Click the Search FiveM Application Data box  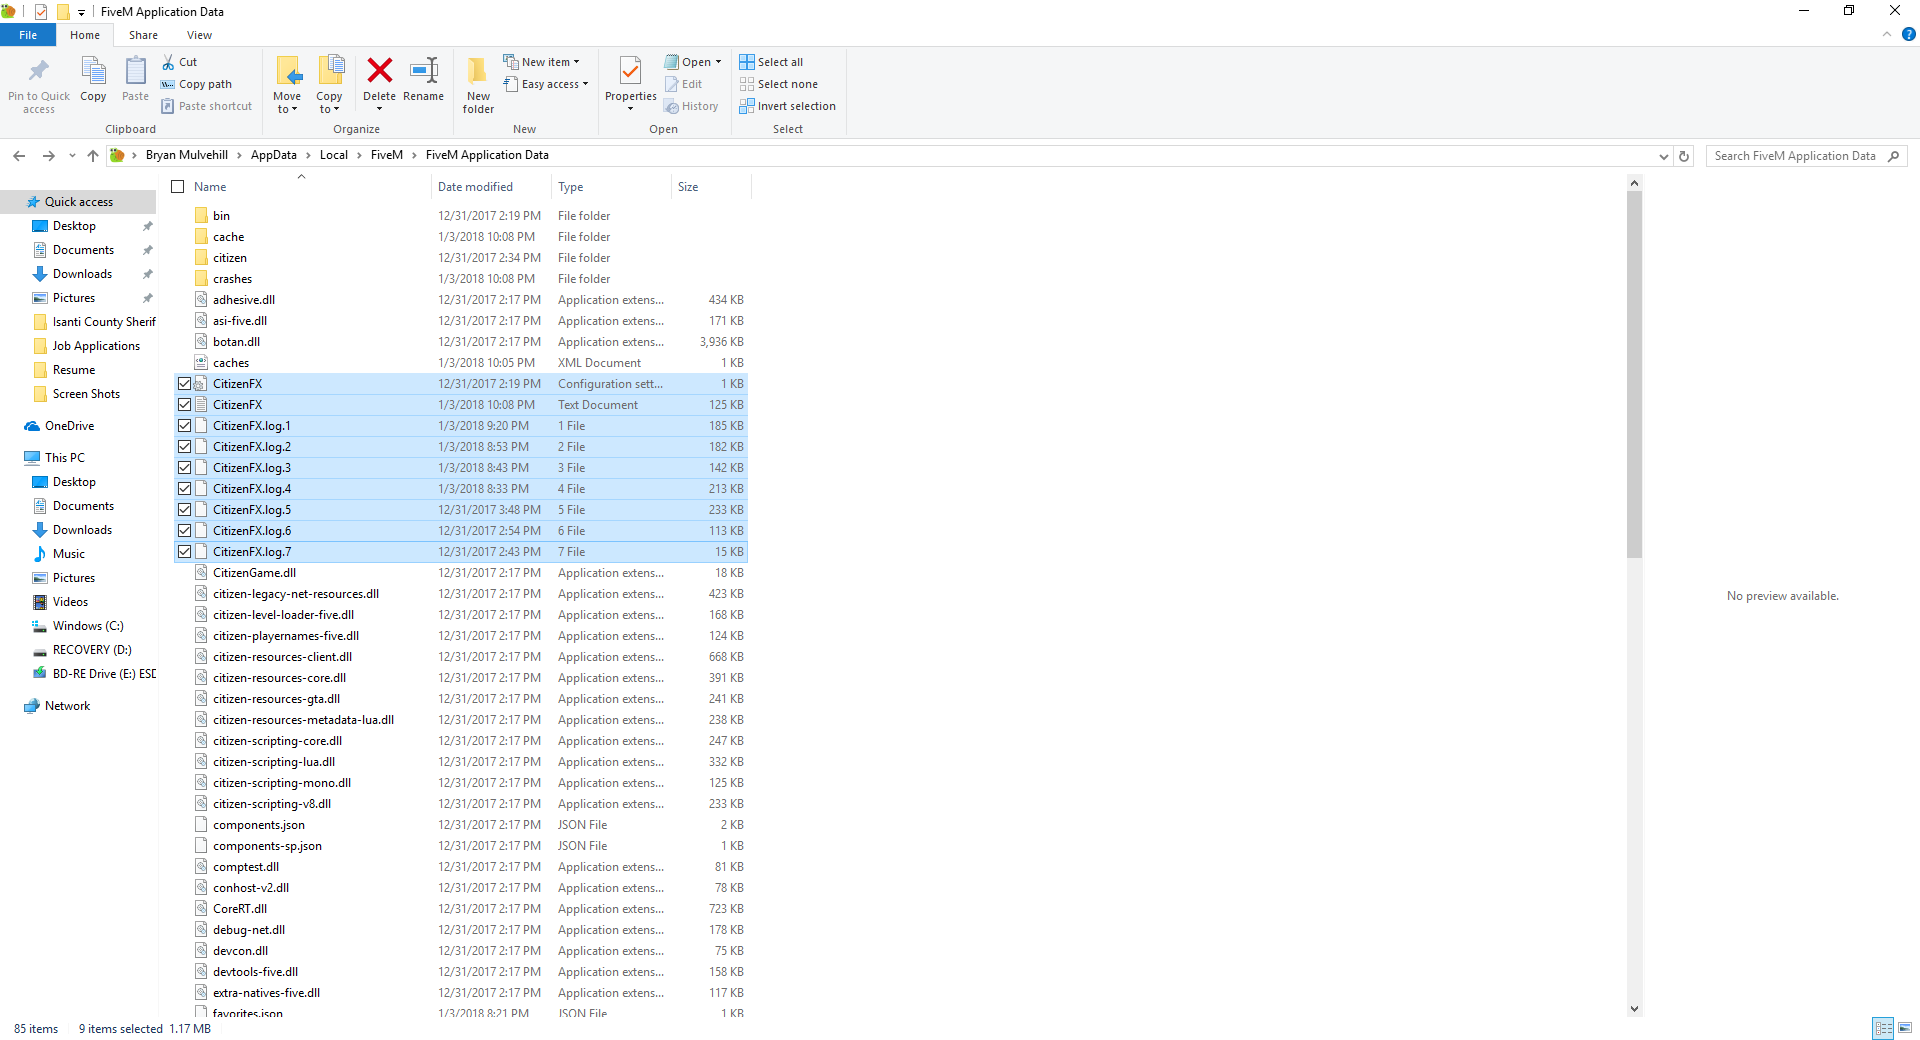coord(1806,156)
